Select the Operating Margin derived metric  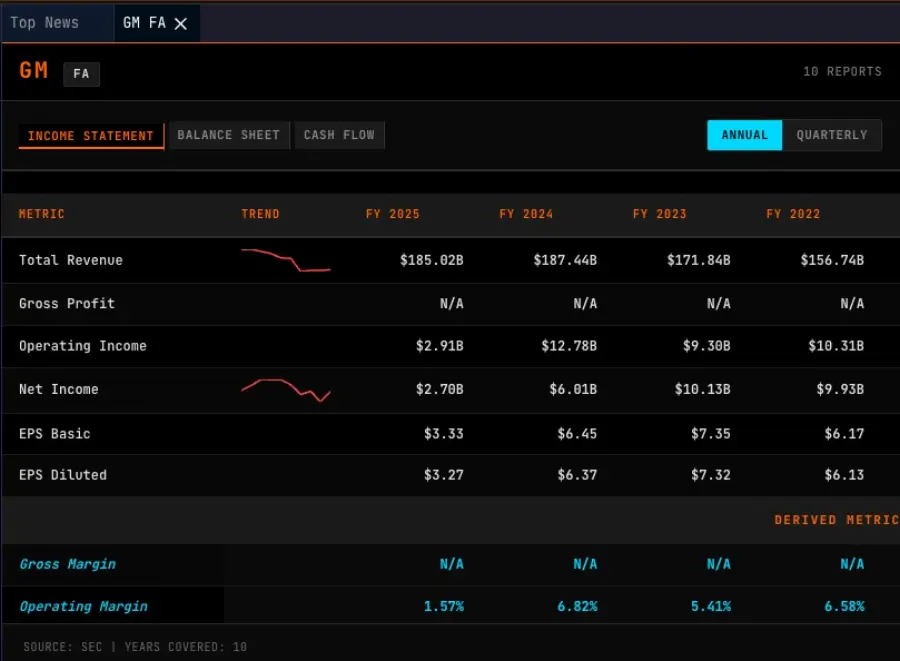pos(83,606)
